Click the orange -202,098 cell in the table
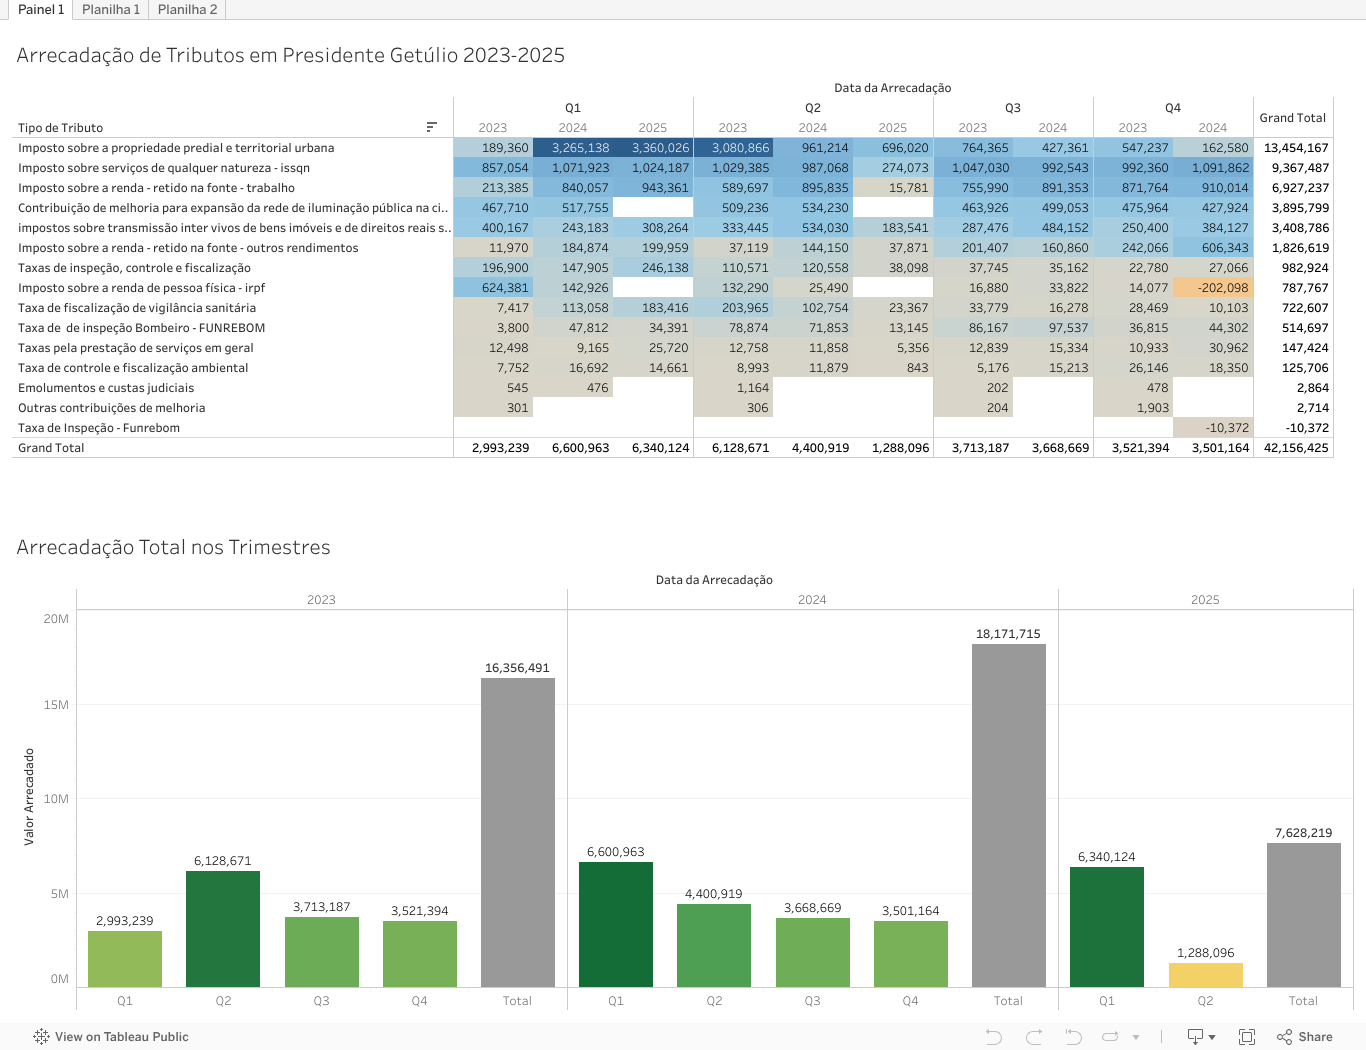 pos(1213,288)
